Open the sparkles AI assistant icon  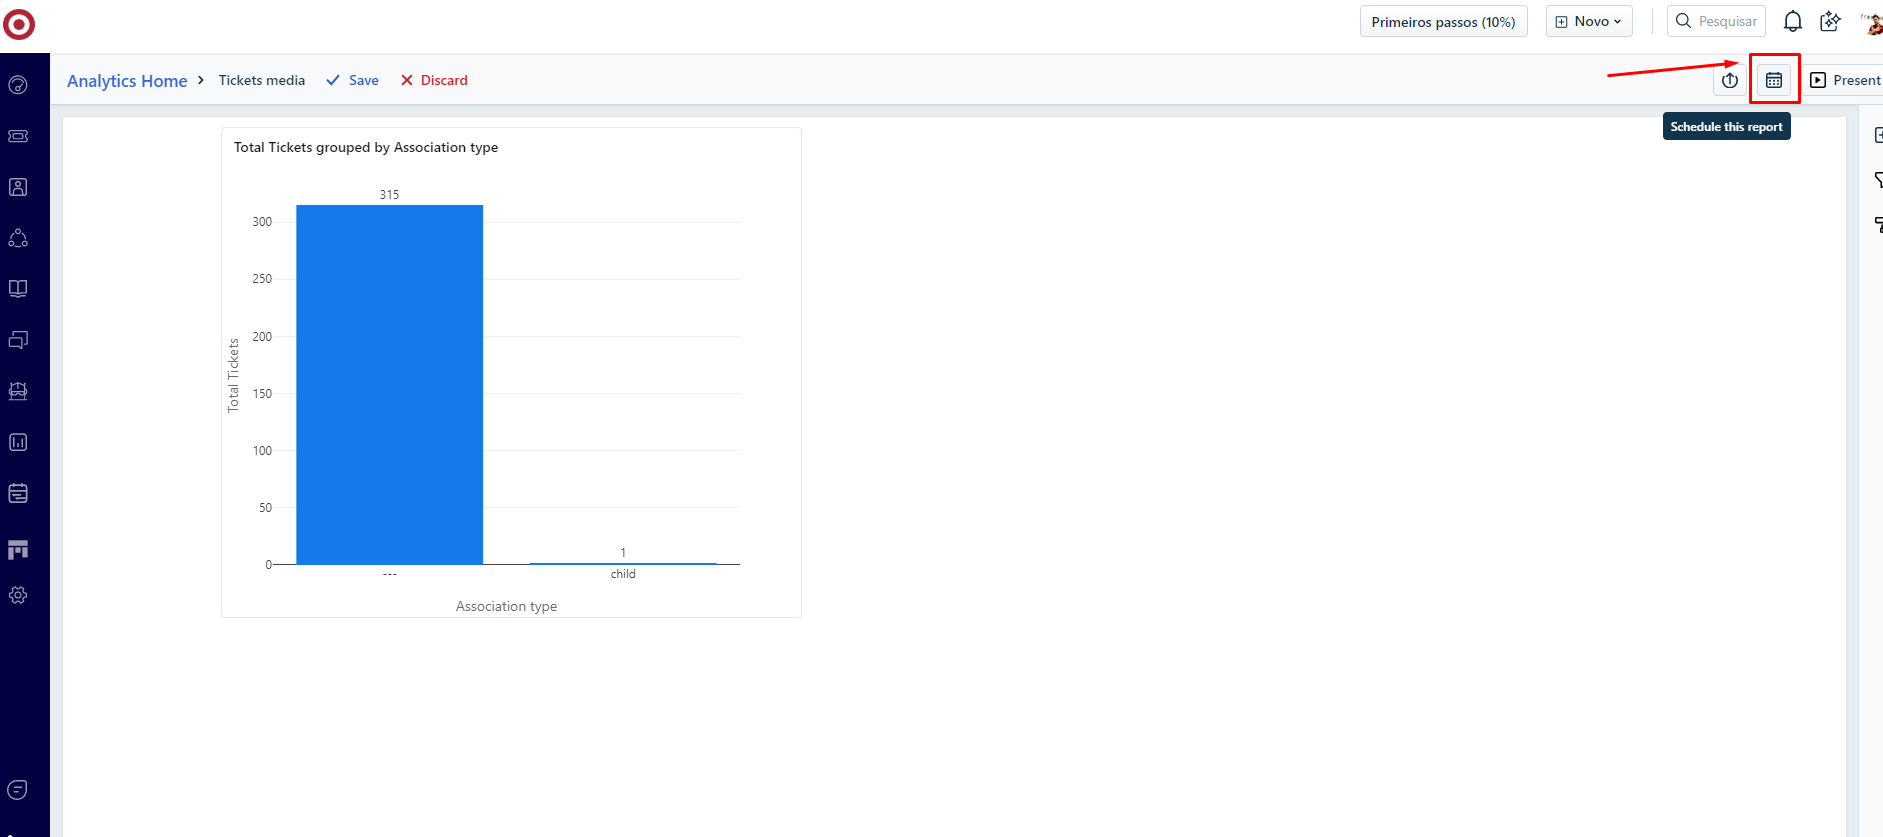(1831, 21)
